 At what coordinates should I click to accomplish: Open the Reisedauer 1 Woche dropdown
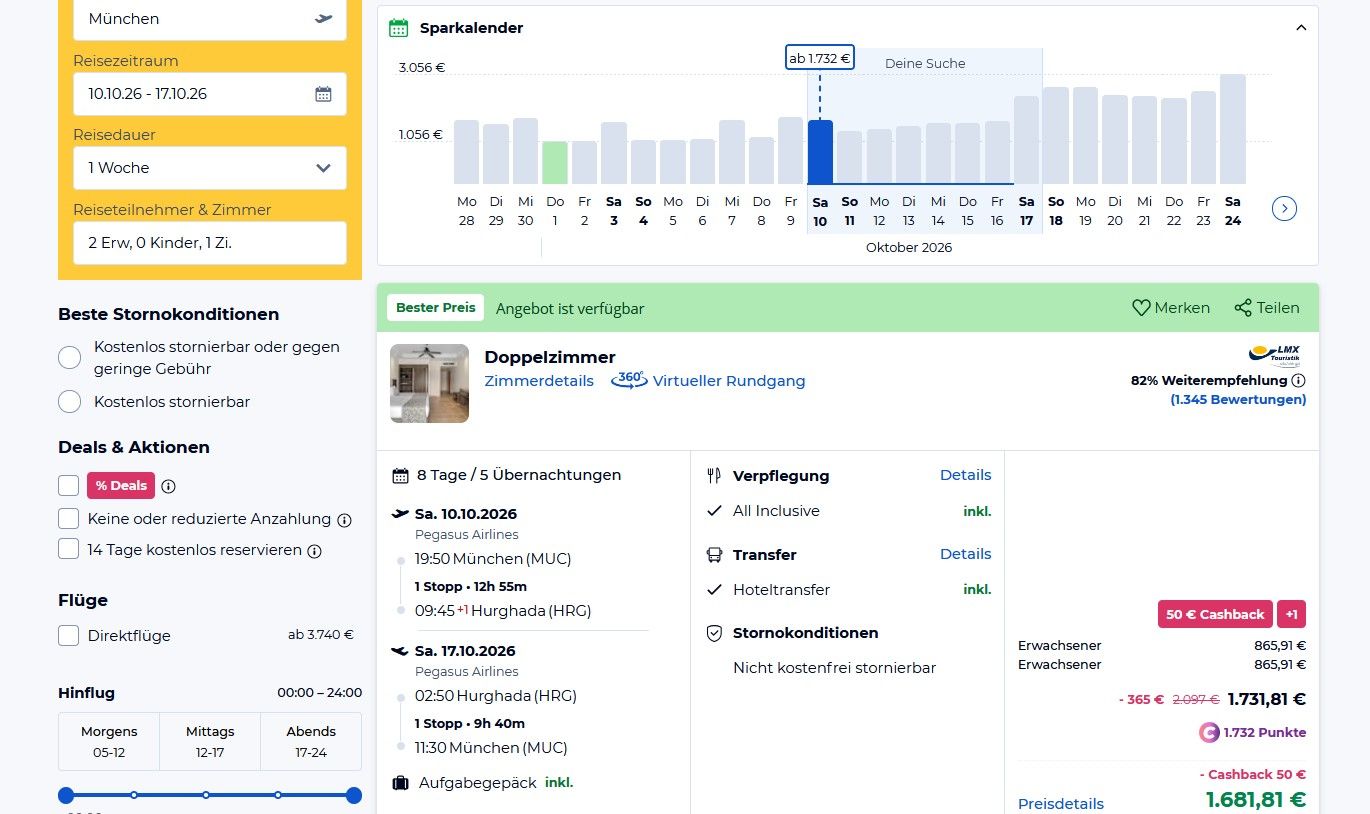pos(210,168)
